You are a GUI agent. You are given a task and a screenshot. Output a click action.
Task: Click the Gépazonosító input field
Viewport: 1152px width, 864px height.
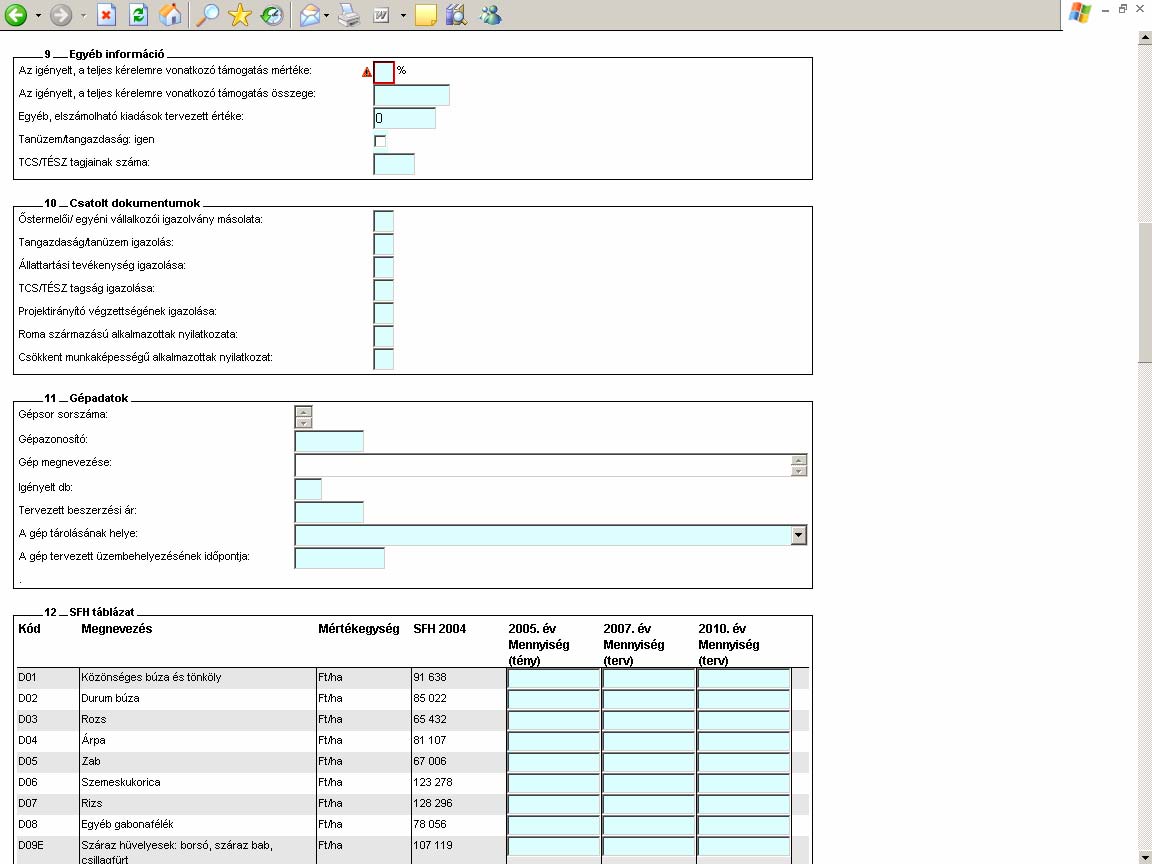(x=329, y=441)
